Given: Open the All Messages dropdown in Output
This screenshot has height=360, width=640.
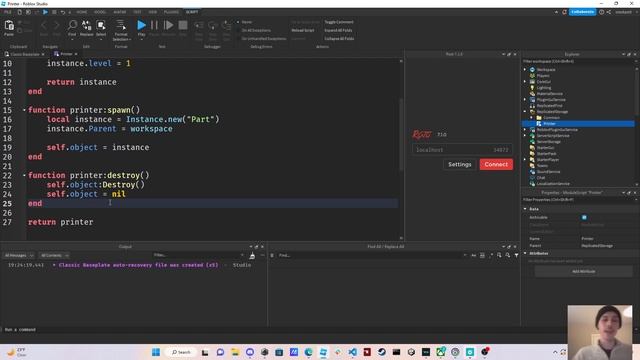Looking at the screenshot, I should click(19, 256).
